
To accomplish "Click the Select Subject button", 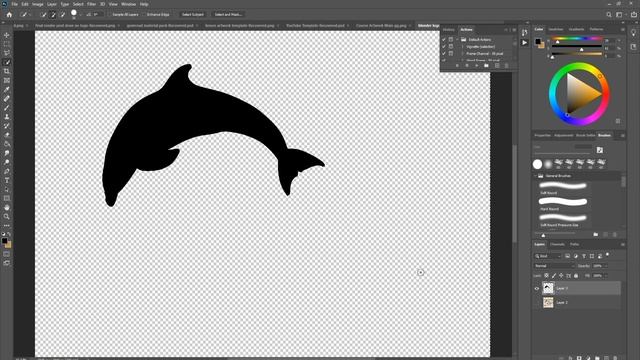I will (193, 15).
